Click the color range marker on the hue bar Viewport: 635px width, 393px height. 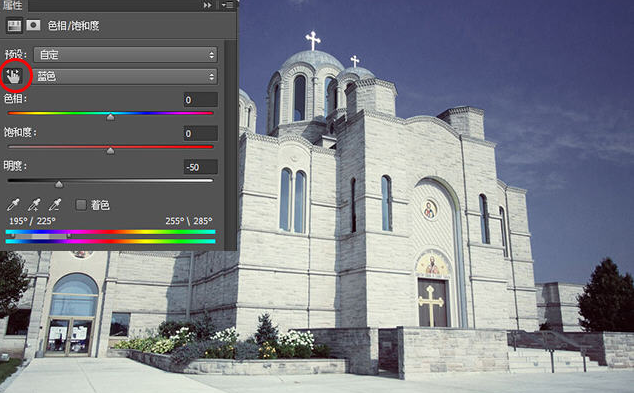point(40,236)
